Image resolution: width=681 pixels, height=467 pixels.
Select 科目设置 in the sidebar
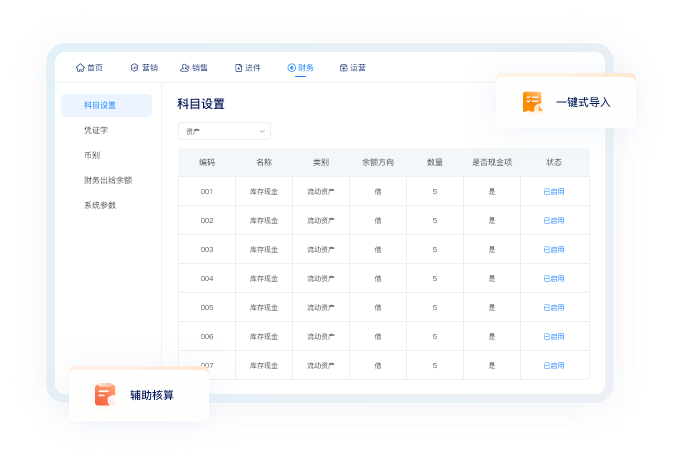pos(100,105)
